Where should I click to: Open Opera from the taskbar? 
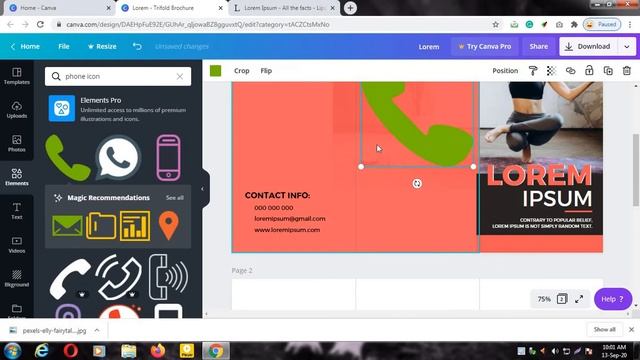click(x=71, y=351)
